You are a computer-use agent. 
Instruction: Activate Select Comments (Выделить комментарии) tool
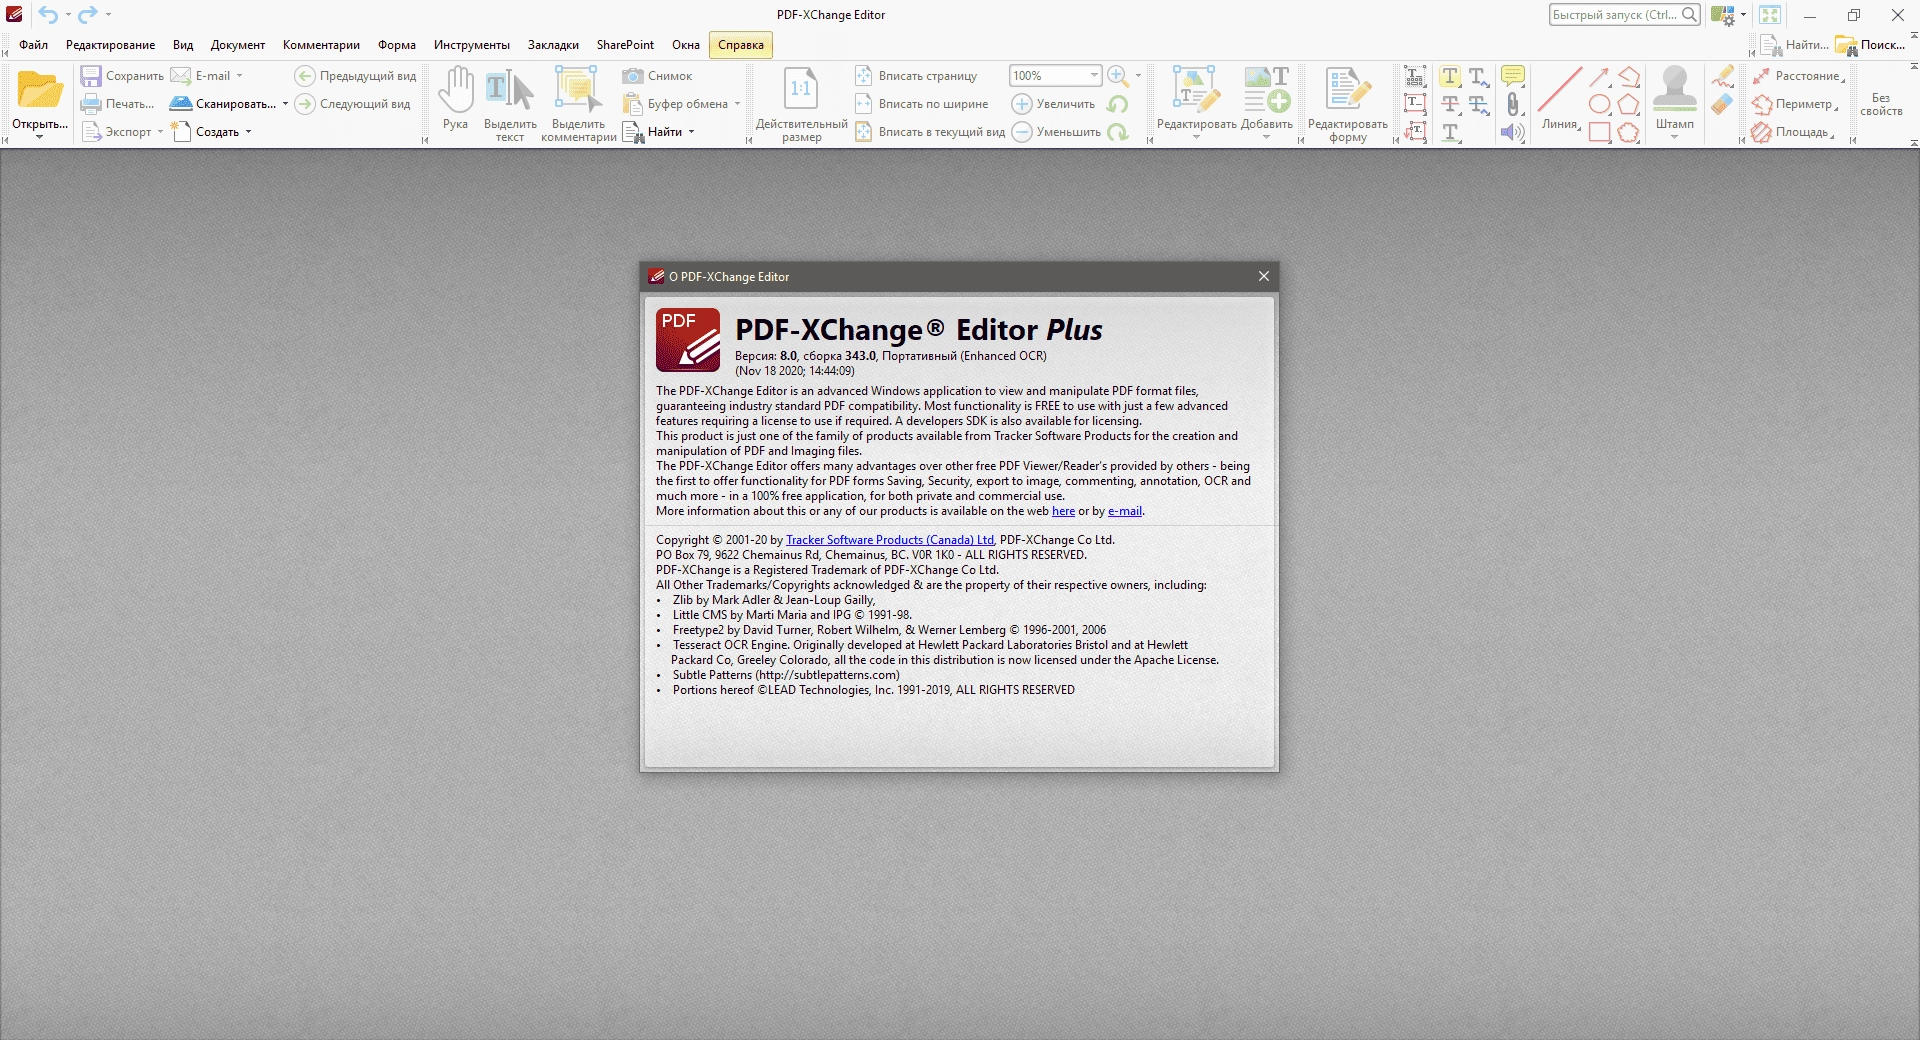(578, 104)
